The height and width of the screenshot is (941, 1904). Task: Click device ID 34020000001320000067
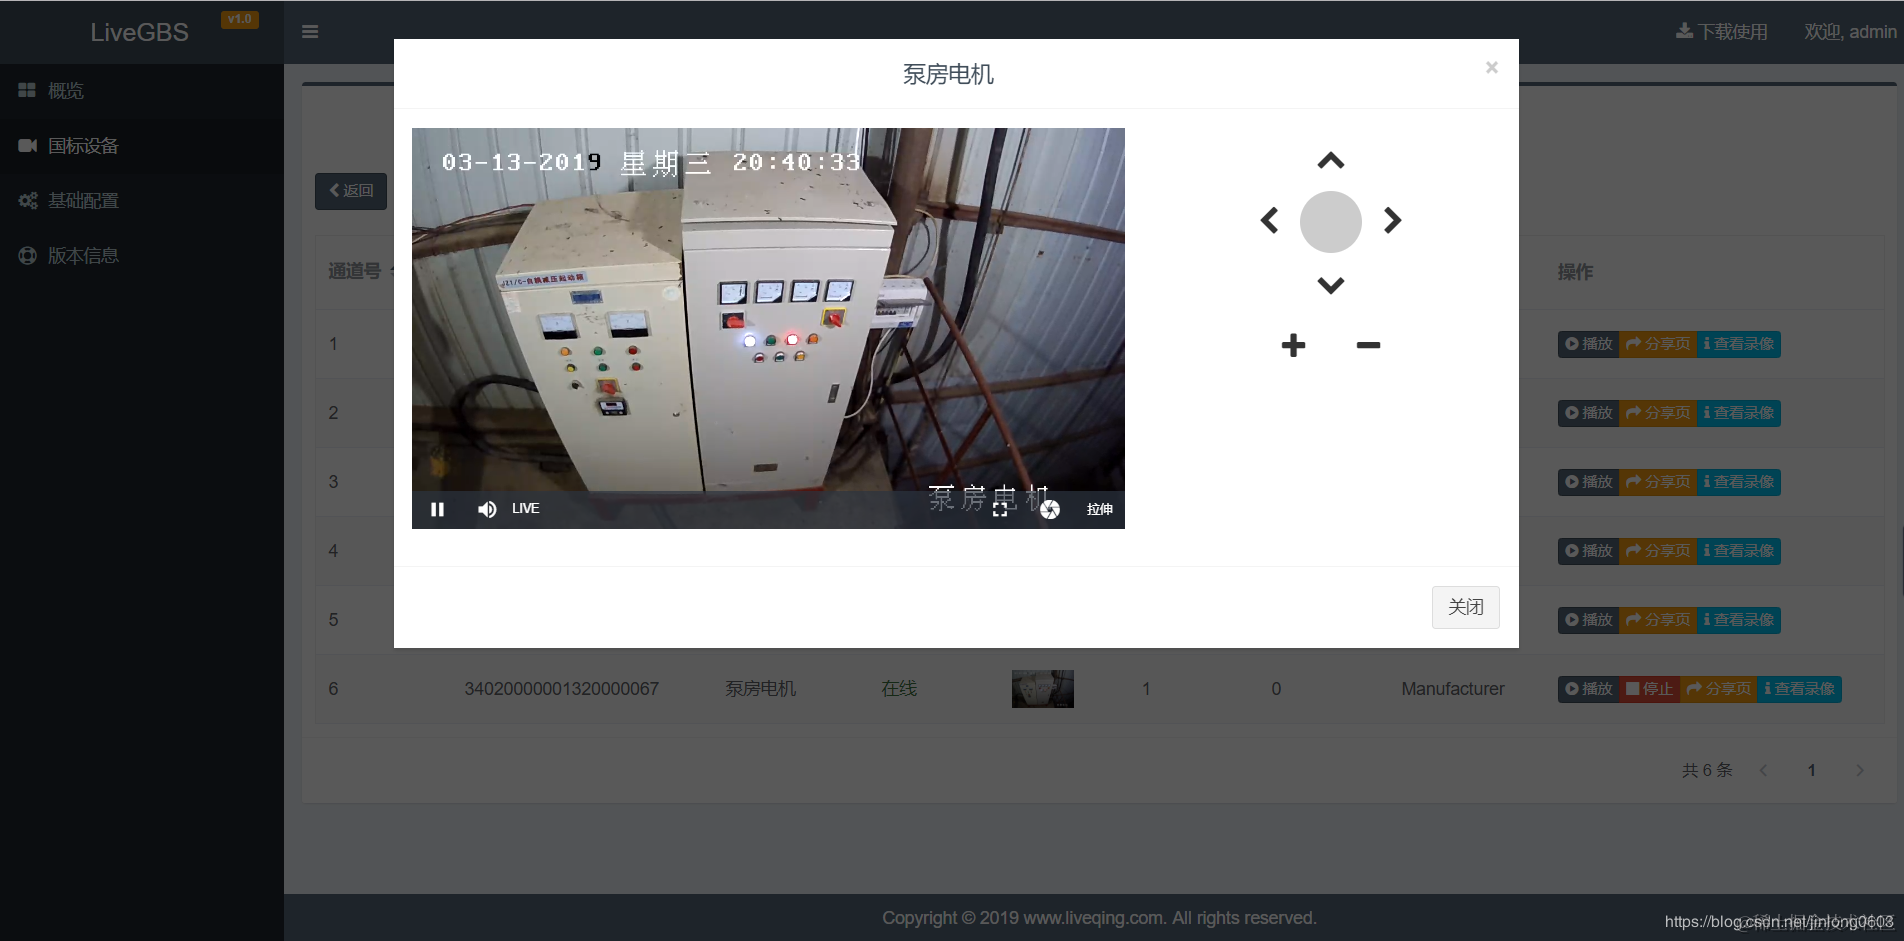[x=561, y=689]
